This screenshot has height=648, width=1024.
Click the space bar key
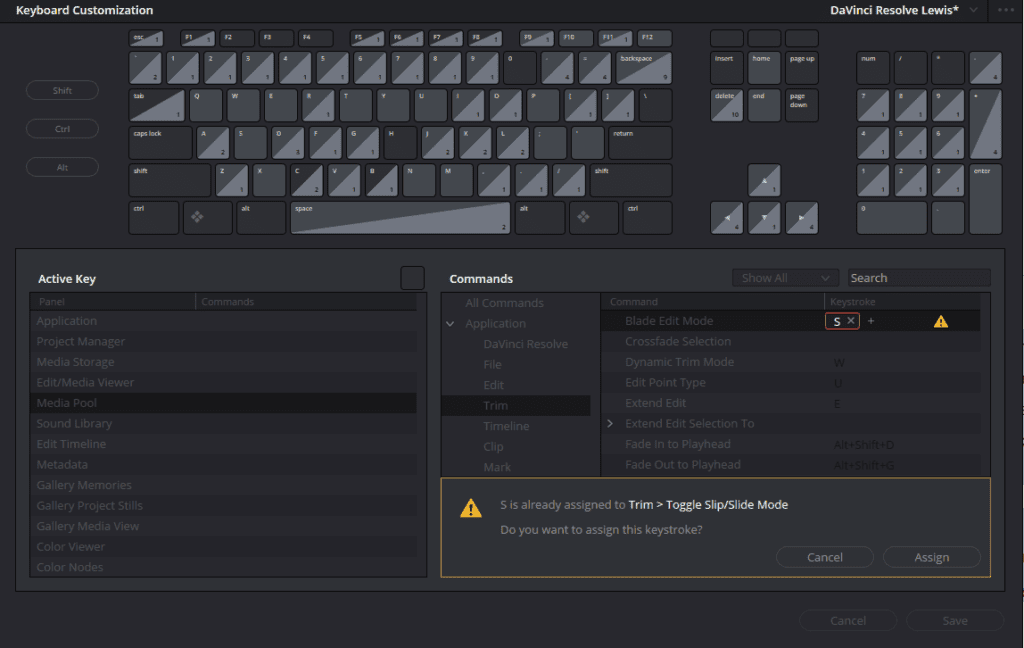click(400, 218)
